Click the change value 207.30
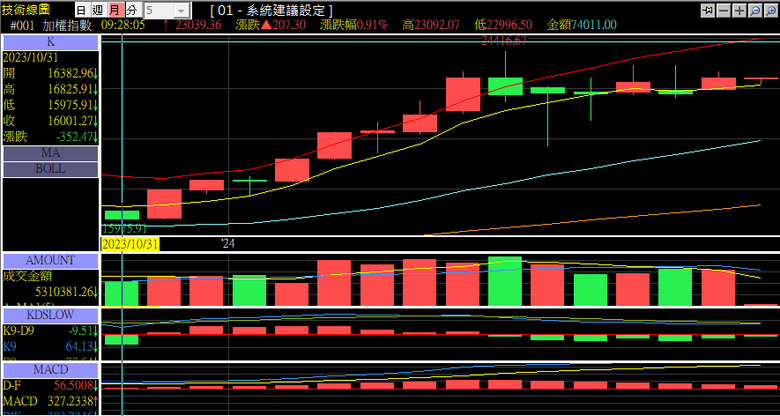Image resolution: width=780 pixels, height=416 pixels. click(289, 25)
